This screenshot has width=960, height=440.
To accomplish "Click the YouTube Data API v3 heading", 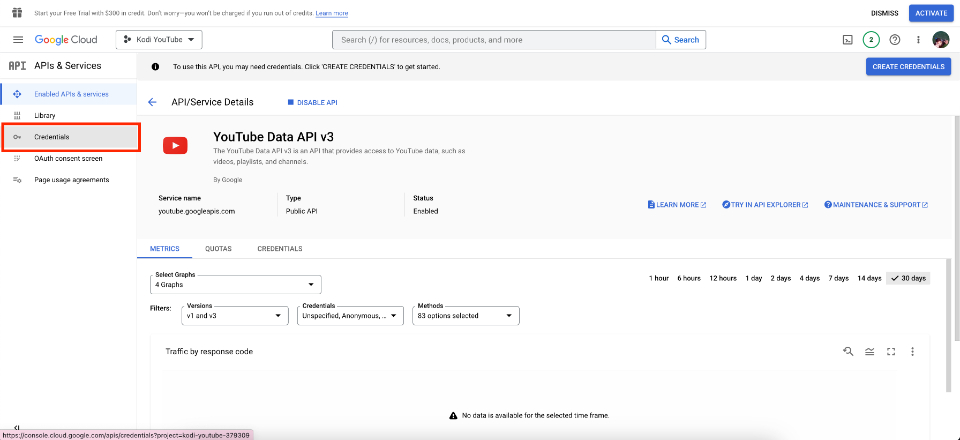I will (x=273, y=136).
